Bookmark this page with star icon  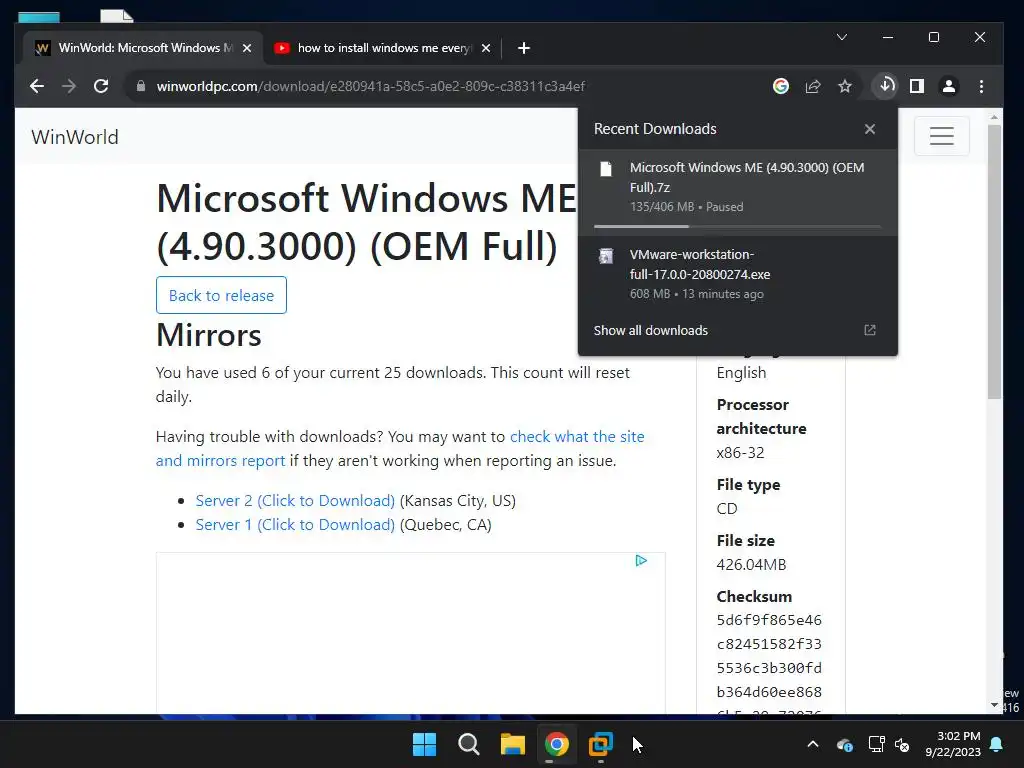click(845, 86)
